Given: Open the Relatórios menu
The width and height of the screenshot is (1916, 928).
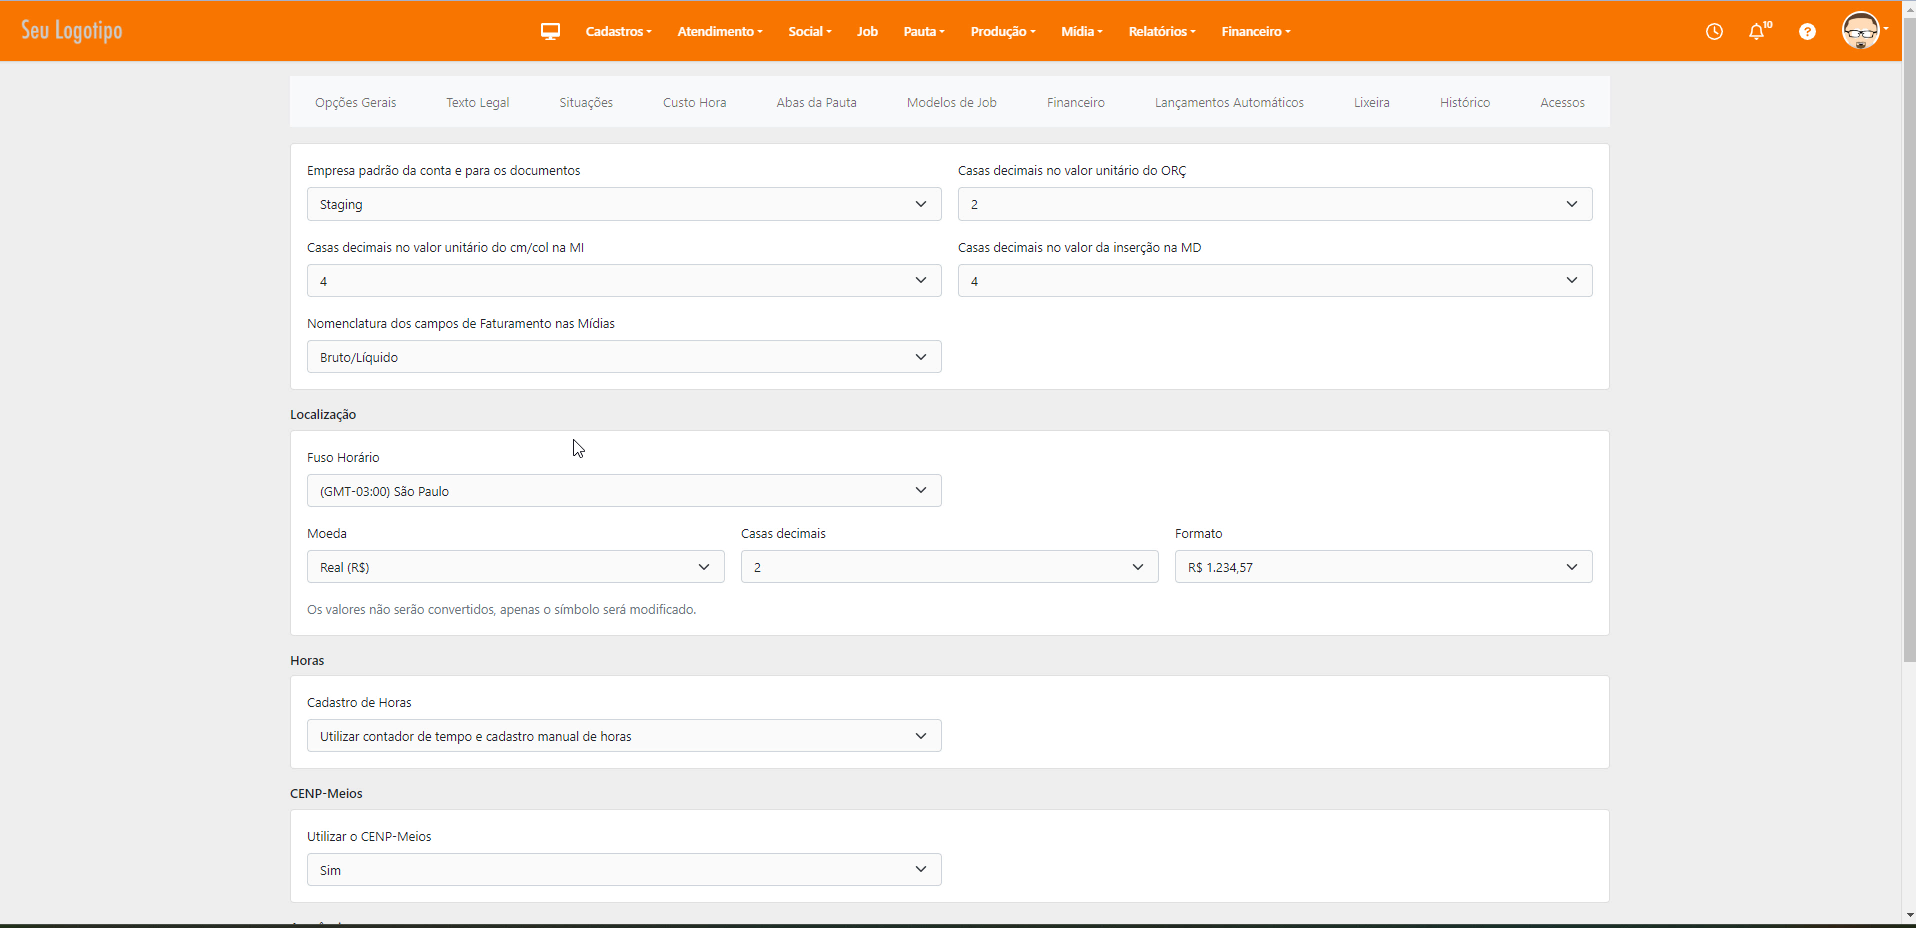Looking at the screenshot, I should point(1161,31).
